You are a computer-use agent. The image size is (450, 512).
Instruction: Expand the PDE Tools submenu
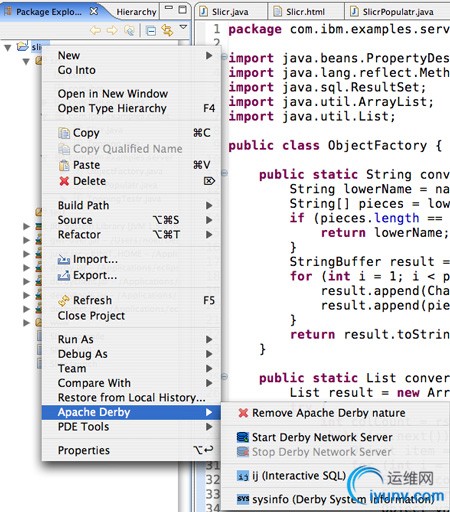tap(131, 427)
